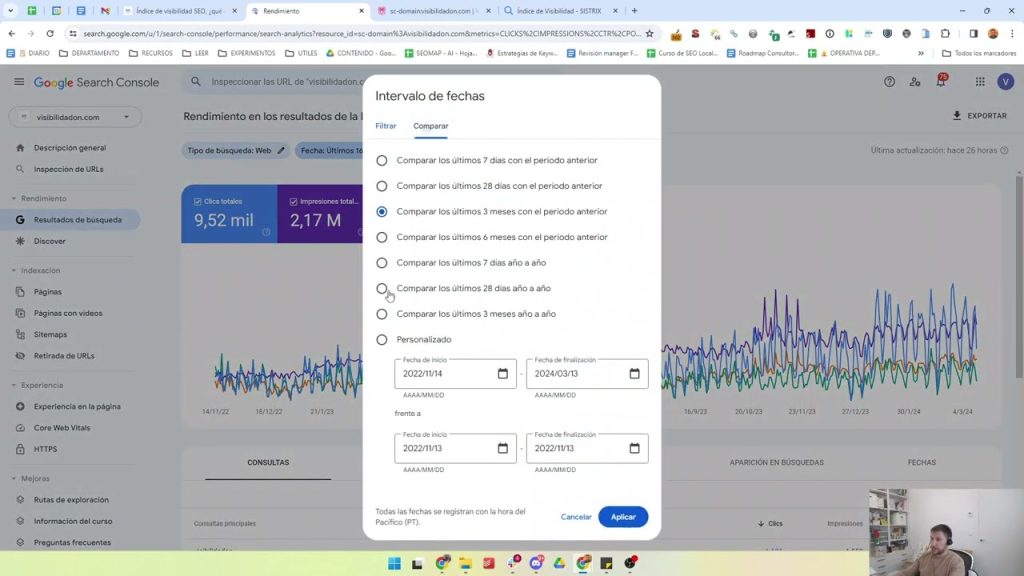Open the FECHAS tab
The height and width of the screenshot is (576, 1024).
pos(921,462)
